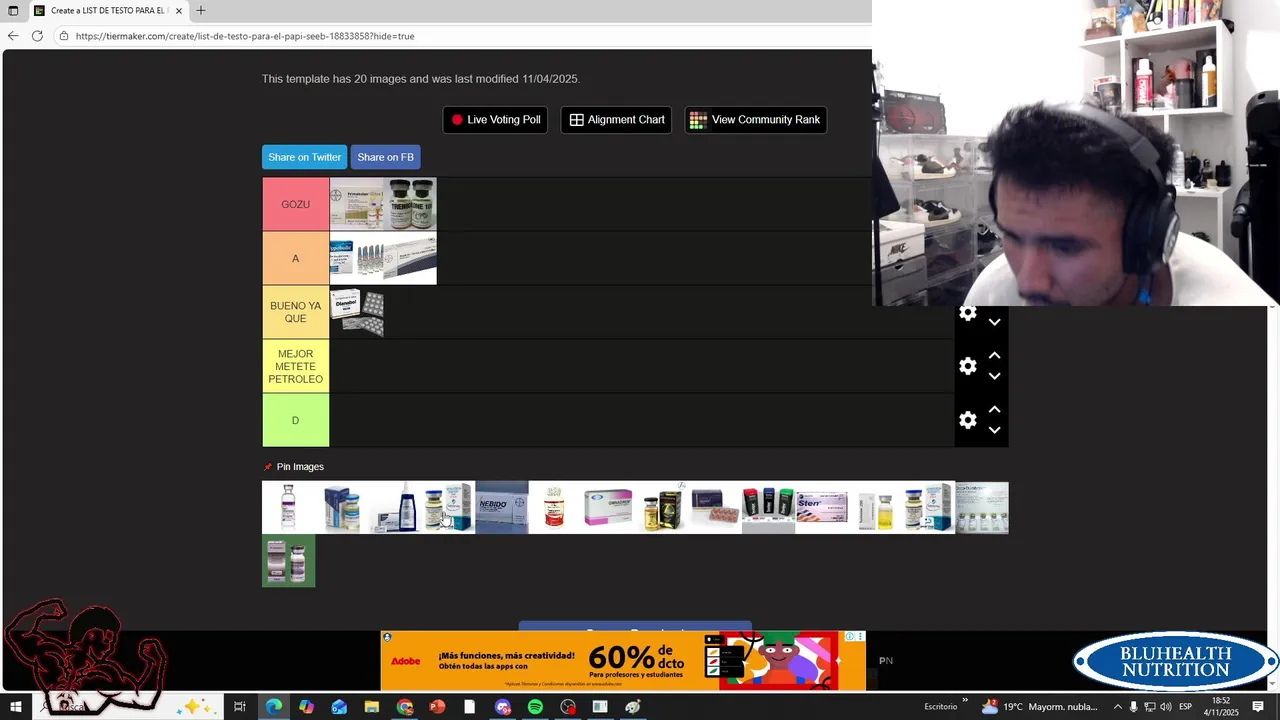Viewport: 1280px width, 720px height.
Task: Move MEJOR METETE PETROLEO row up
Action: (994, 356)
